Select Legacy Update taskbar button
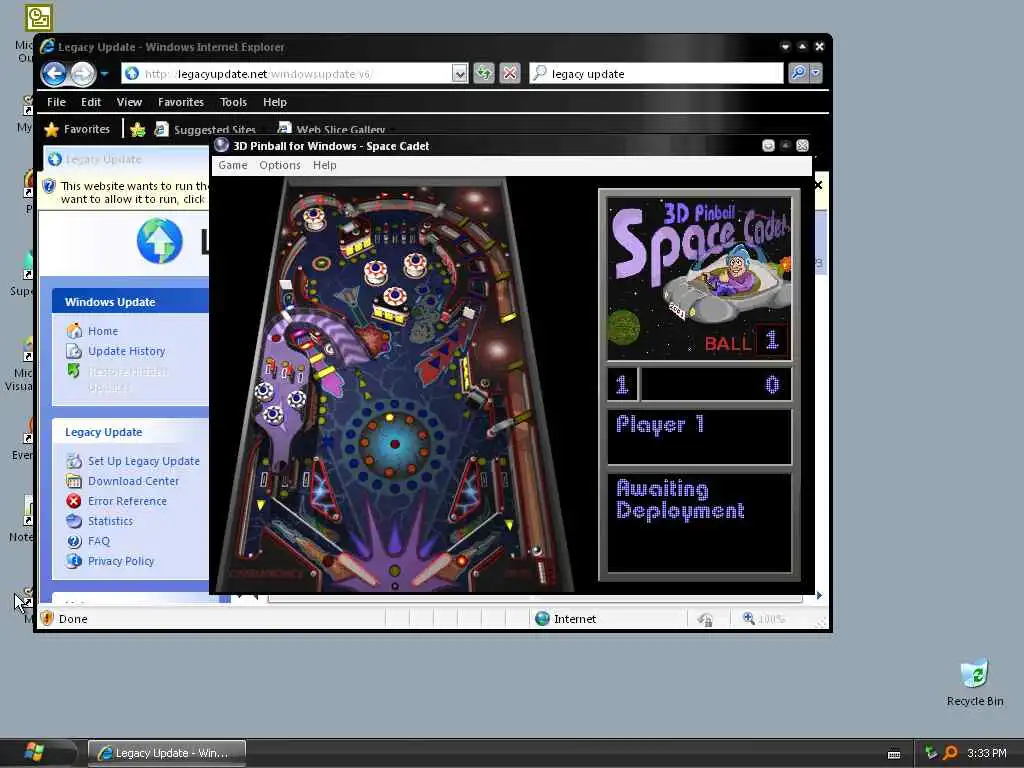The height and width of the screenshot is (768, 1024). pos(167,753)
